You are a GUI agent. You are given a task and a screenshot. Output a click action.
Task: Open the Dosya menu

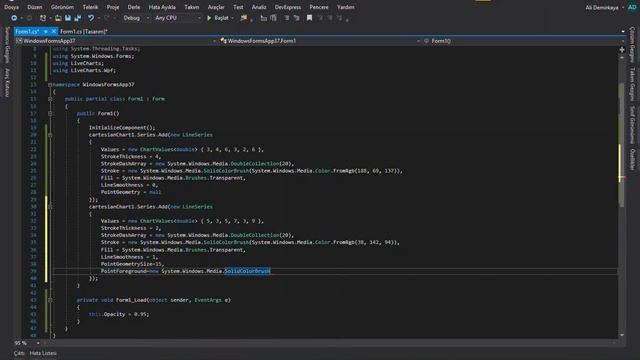pyautogui.click(x=11, y=7)
